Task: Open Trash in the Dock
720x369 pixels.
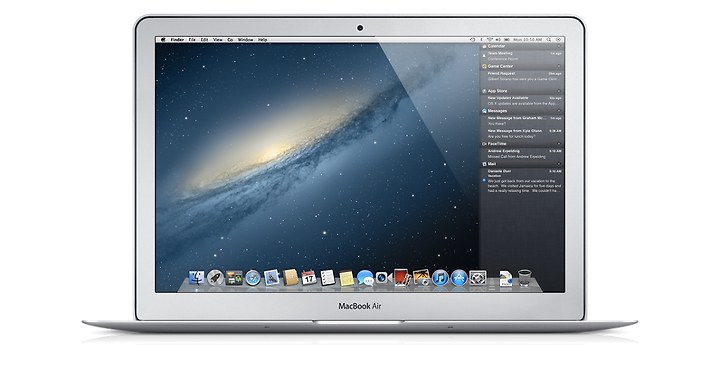Action: click(524, 278)
